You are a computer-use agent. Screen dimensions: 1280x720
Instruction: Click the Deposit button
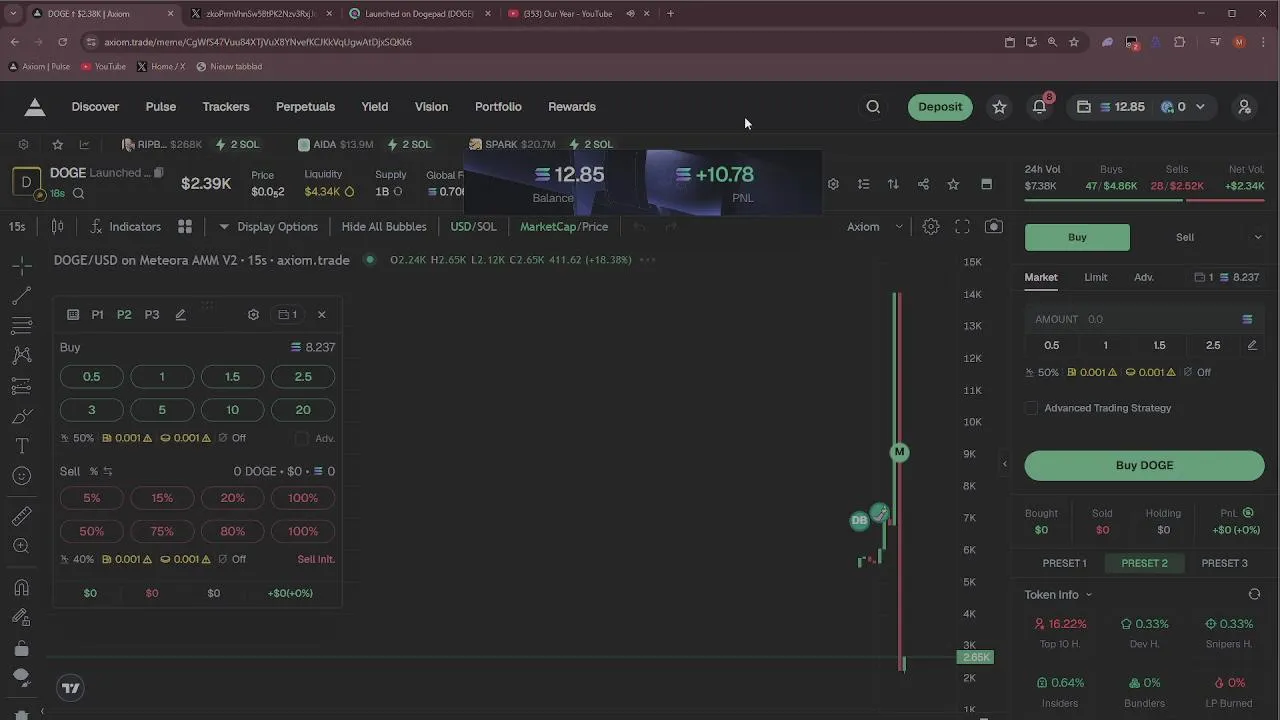[940, 107]
